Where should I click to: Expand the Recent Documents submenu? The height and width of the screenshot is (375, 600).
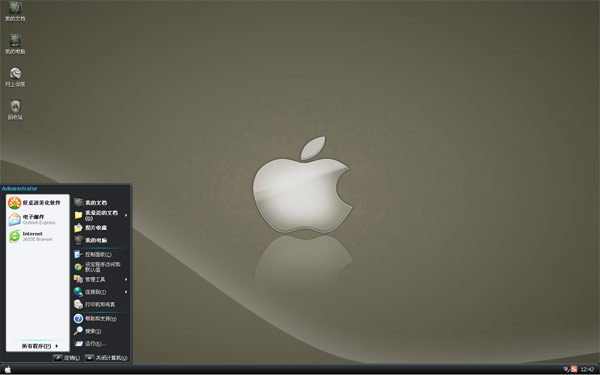coord(101,215)
